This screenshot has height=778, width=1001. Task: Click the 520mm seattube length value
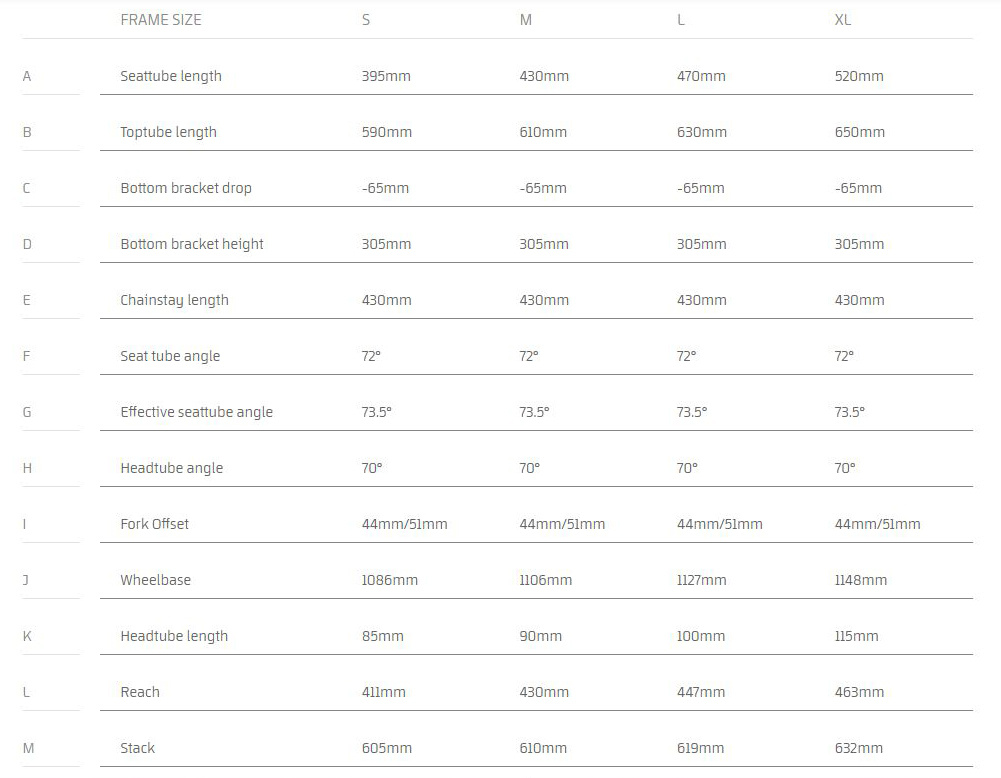[x=859, y=76]
